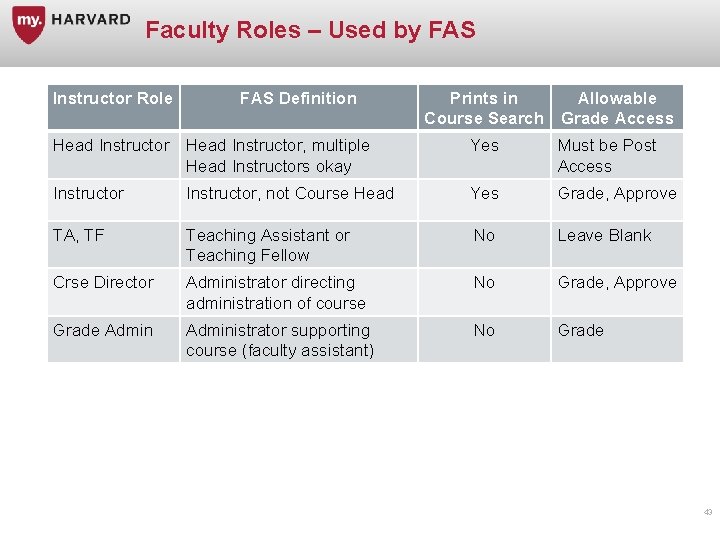
Task: Select the Administrator directing administration of course cell
Action: coord(276,293)
